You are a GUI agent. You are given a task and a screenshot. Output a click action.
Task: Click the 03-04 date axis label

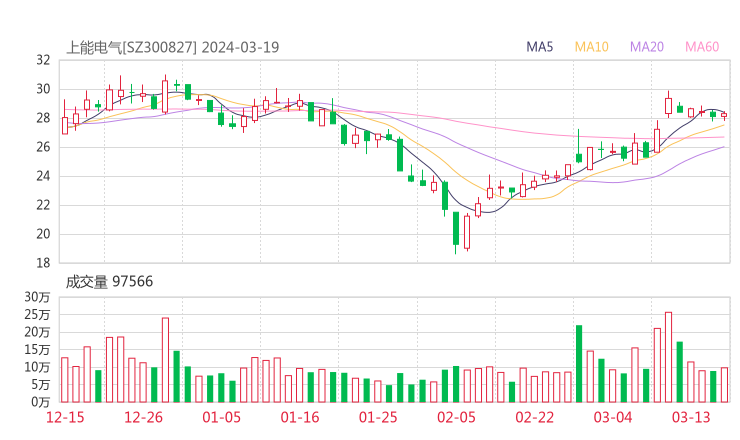pyautogui.click(x=613, y=417)
